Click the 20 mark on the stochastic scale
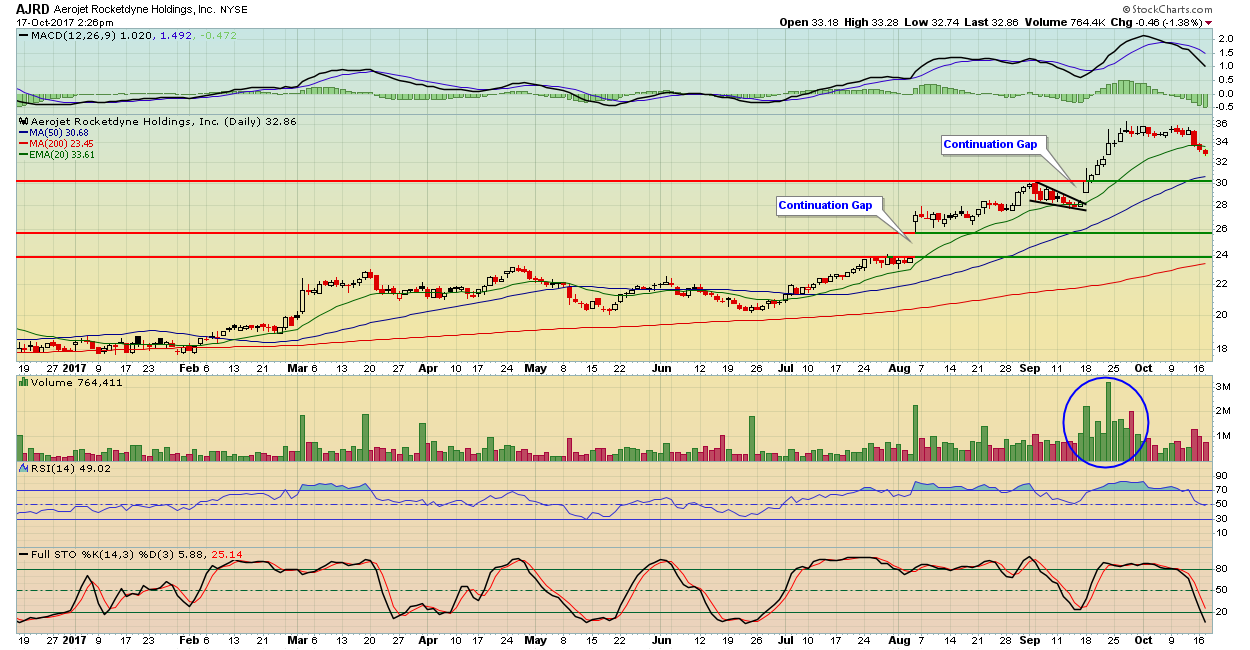 click(x=1223, y=612)
